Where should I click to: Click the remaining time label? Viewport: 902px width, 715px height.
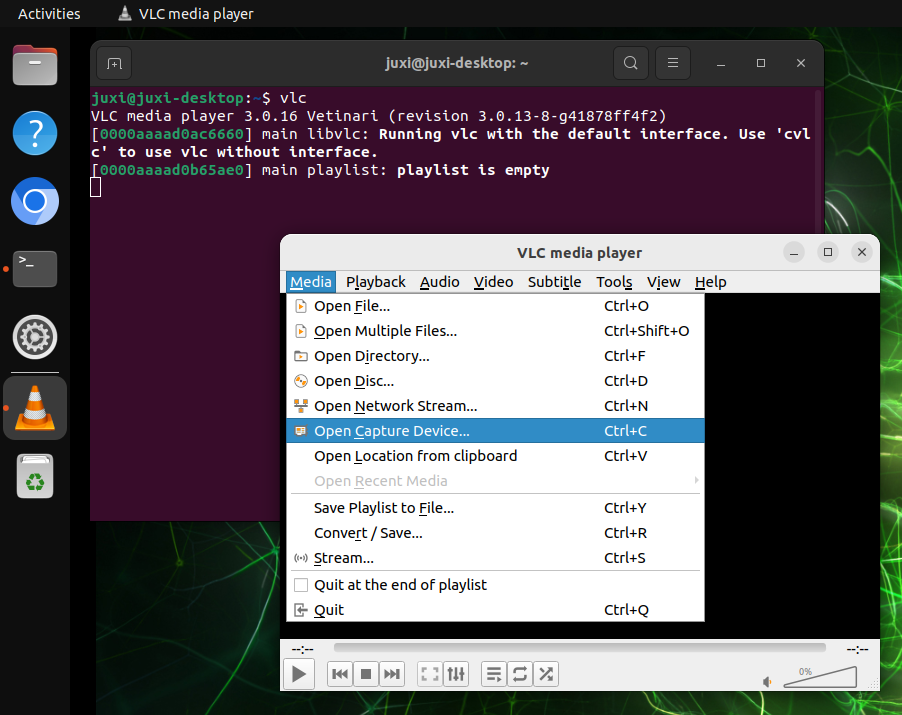pos(857,649)
